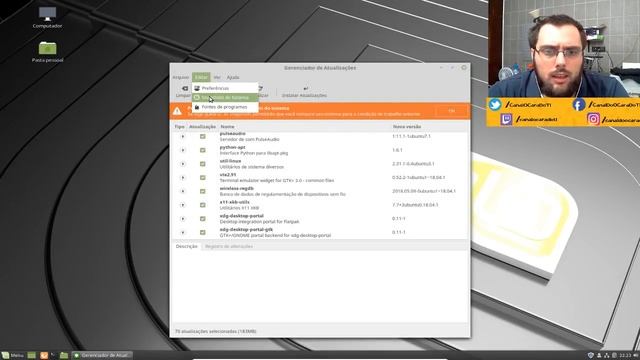The image size is (640, 360).
Task: Click the show desktop icon on the taskbar
Action: tap(31, 356)
